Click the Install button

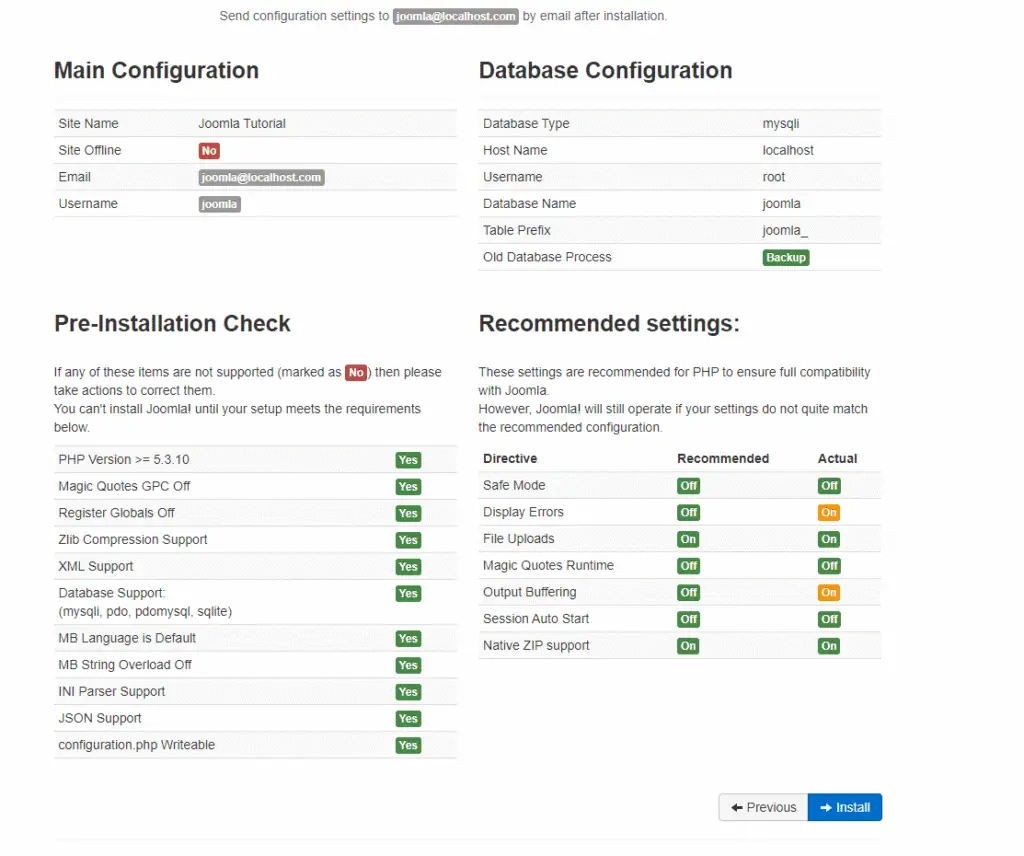click(844, 807)
